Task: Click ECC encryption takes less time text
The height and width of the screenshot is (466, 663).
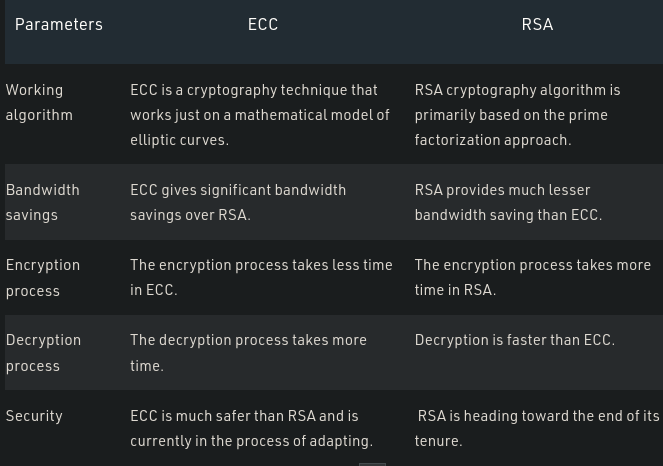Action: [261, 277]
